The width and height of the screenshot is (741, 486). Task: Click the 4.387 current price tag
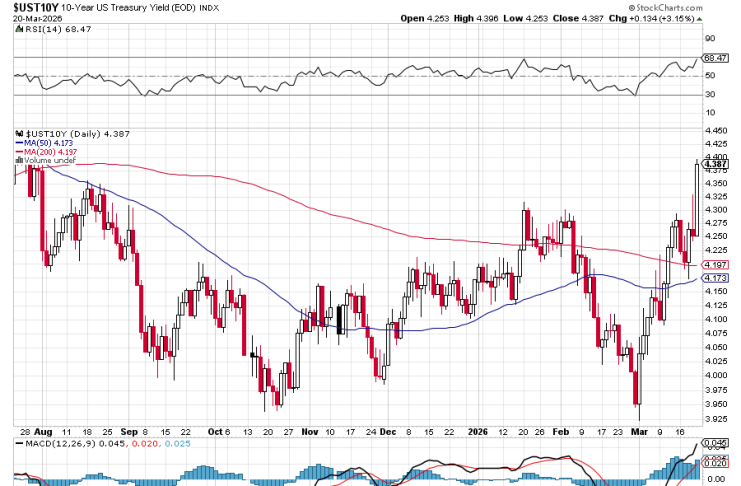[x=718, y=163]
